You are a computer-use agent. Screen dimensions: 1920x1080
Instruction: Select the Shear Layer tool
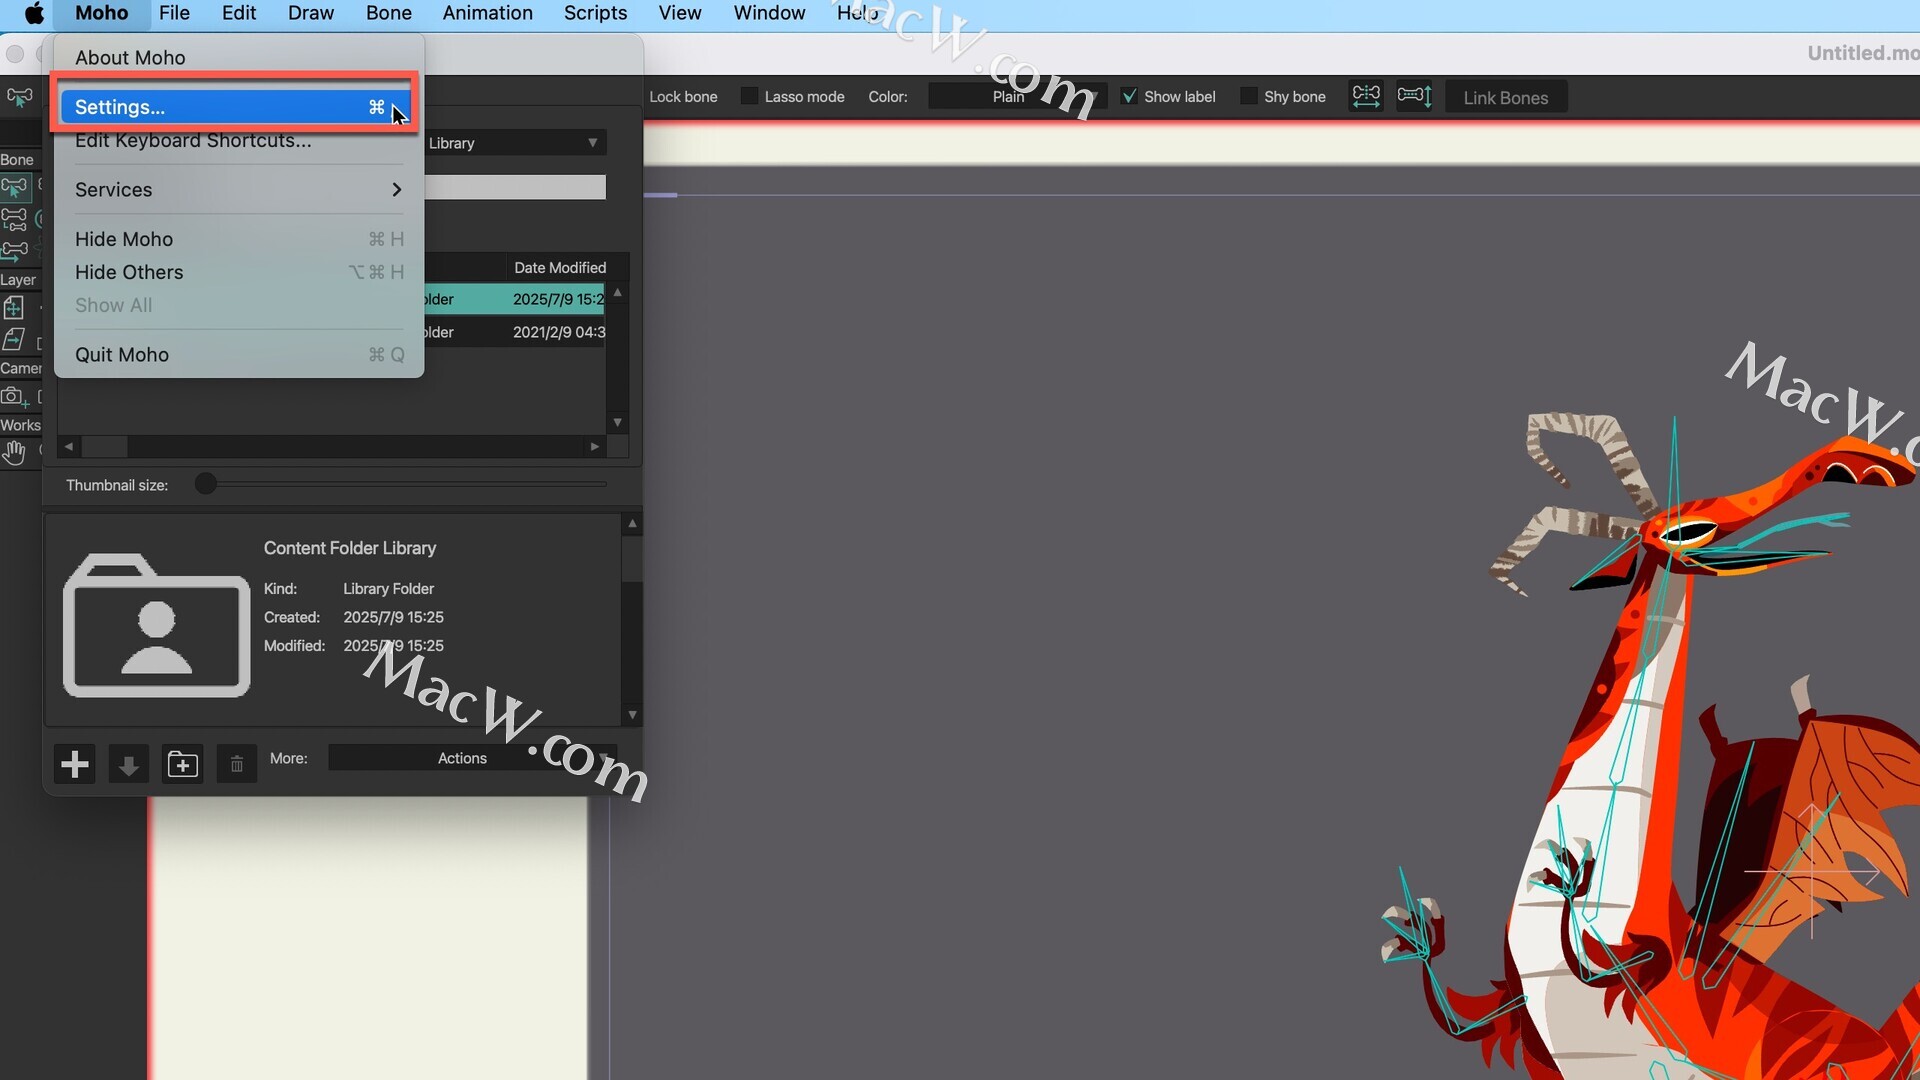[x=14, y=340]
